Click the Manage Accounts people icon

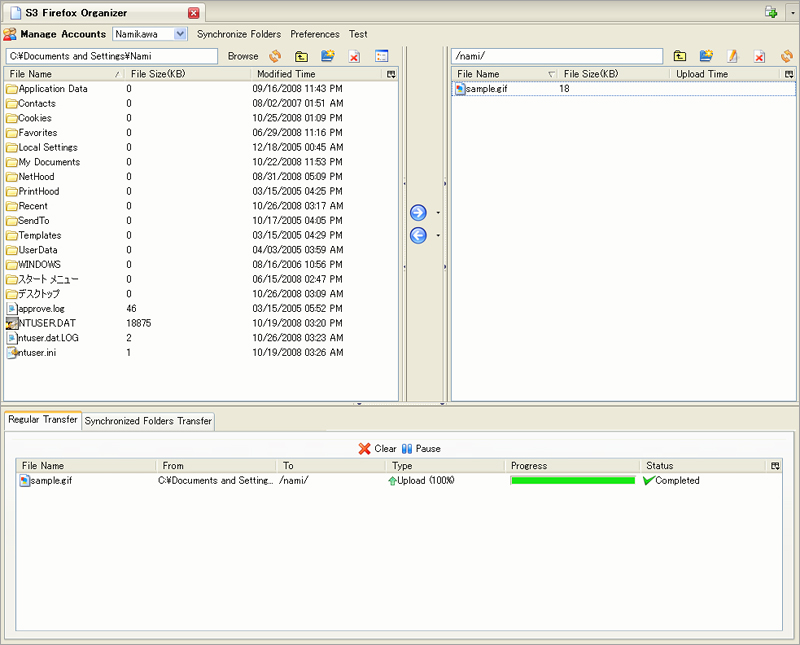[10, 34]
